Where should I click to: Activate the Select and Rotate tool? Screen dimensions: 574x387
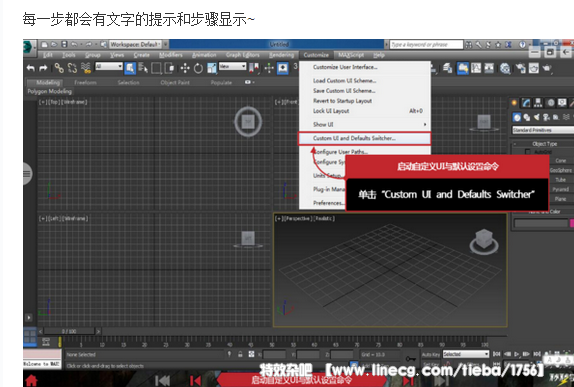click(x=198, y=68)
